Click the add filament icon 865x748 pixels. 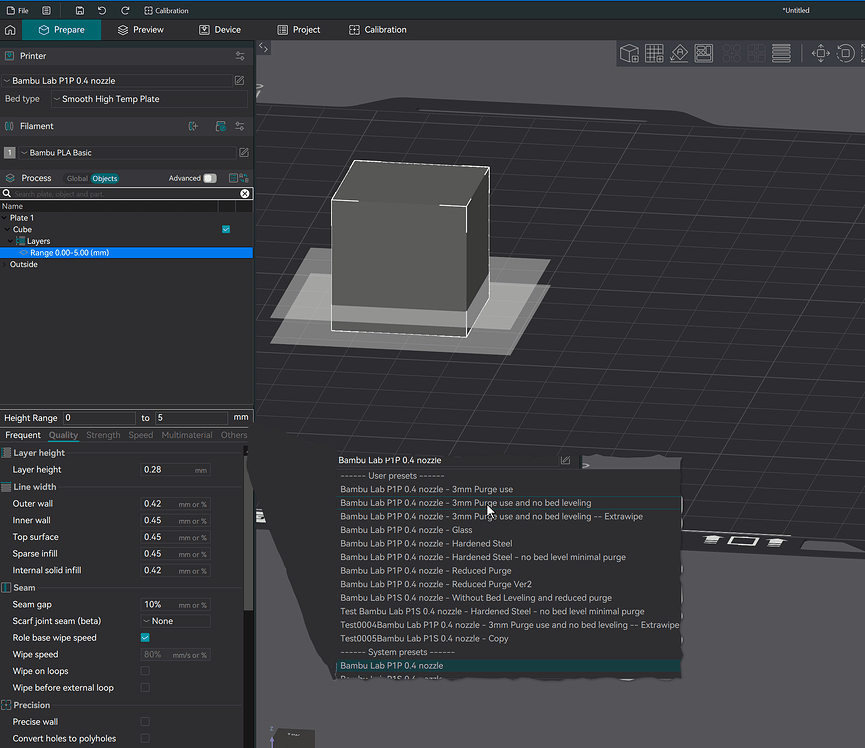tap(193, 126)
